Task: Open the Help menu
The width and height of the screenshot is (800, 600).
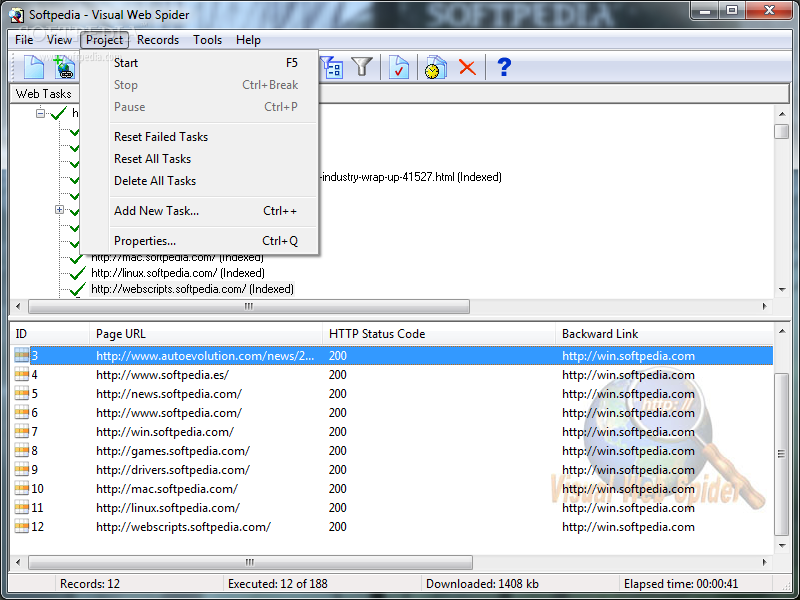Action: 248,40
